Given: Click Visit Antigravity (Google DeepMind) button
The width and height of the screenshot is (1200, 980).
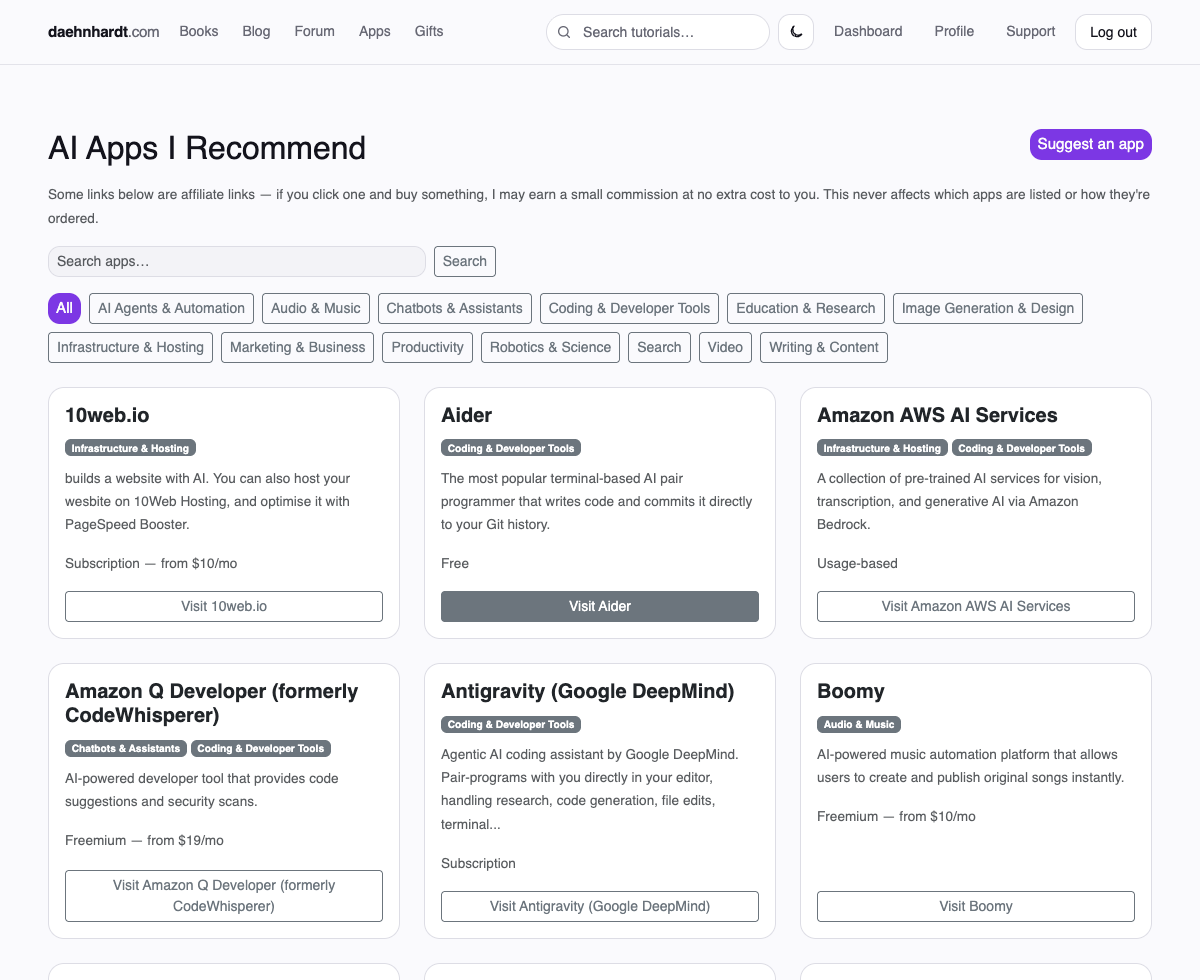Looking at the screenshot, I should [x=600, y=906].
